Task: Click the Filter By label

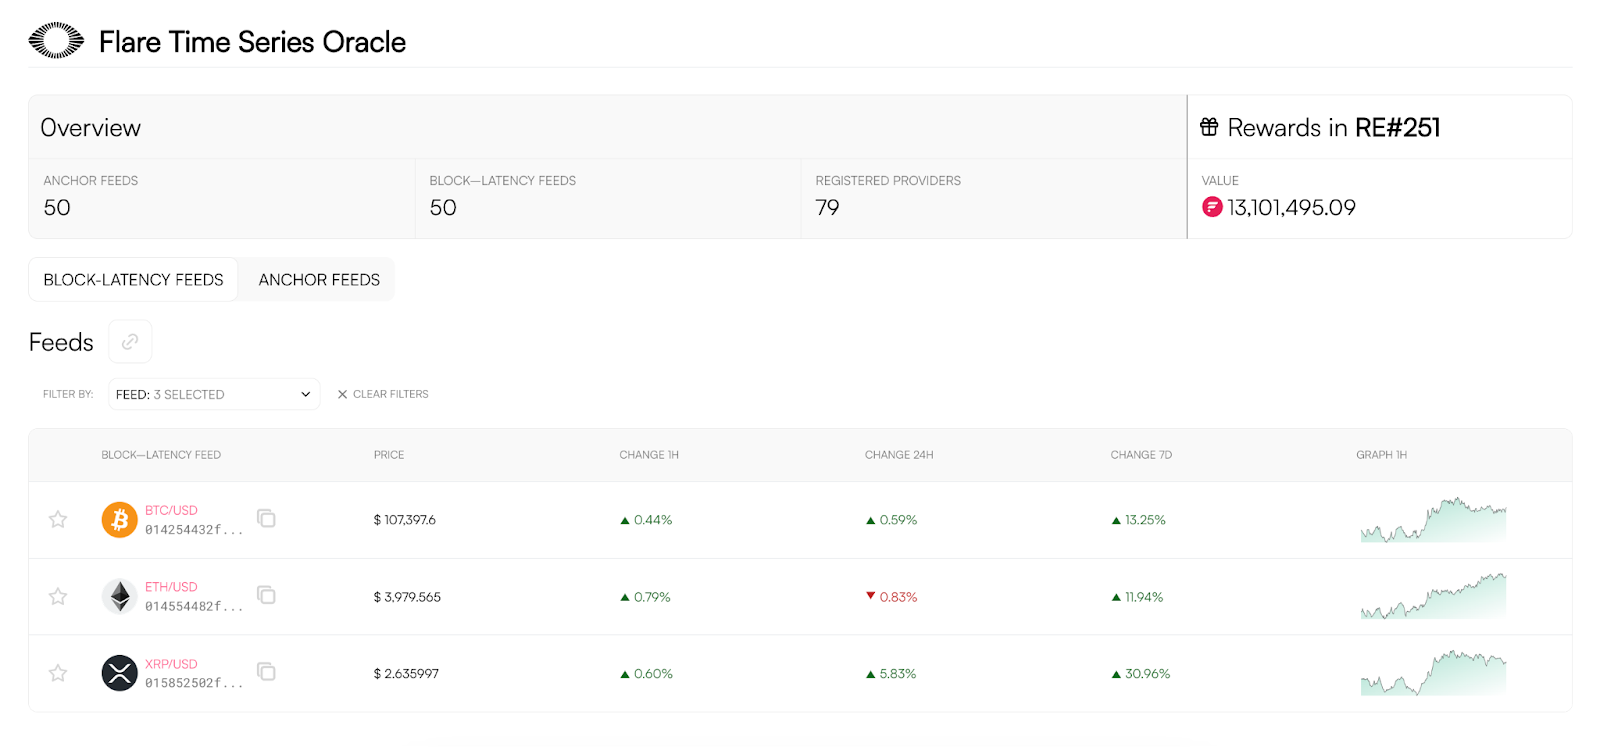Action: [68, 394]
